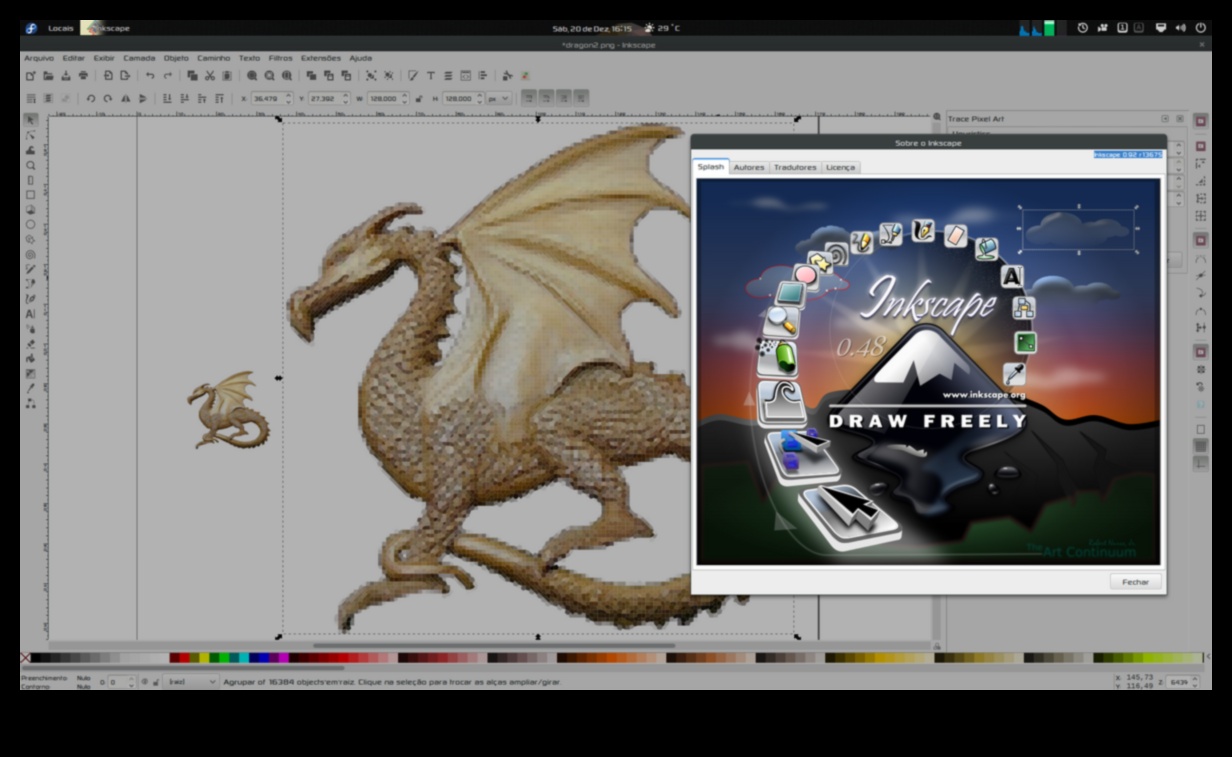Switch to the Autores tab
This screenshot has width=1232, height=757.
pos(748,167)
